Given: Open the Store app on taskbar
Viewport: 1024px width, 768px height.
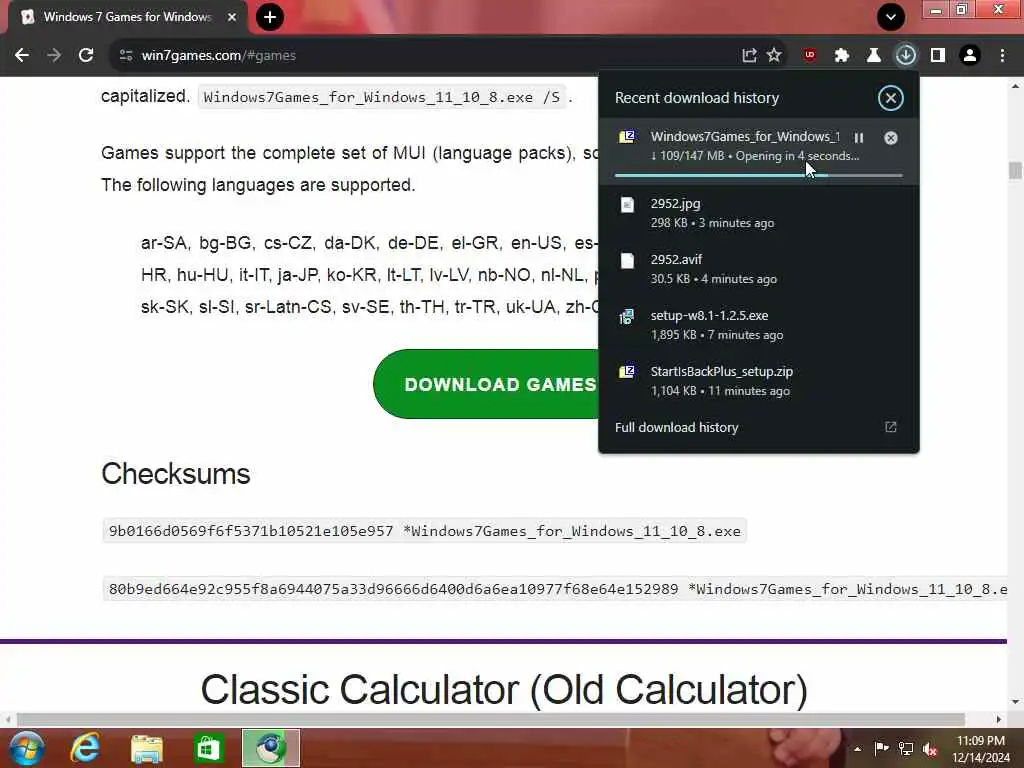Looking at the screenshot, I should point(208,748).
